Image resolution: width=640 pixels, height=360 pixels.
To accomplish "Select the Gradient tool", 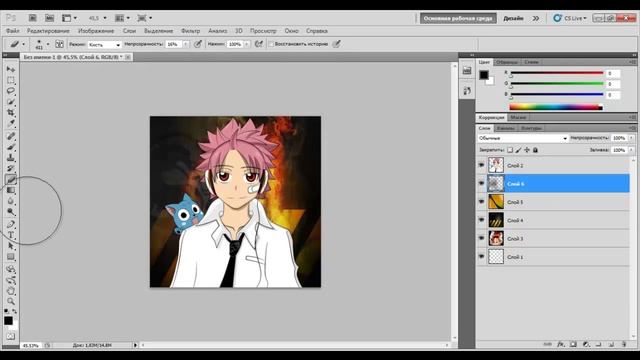I will (11, 190).
